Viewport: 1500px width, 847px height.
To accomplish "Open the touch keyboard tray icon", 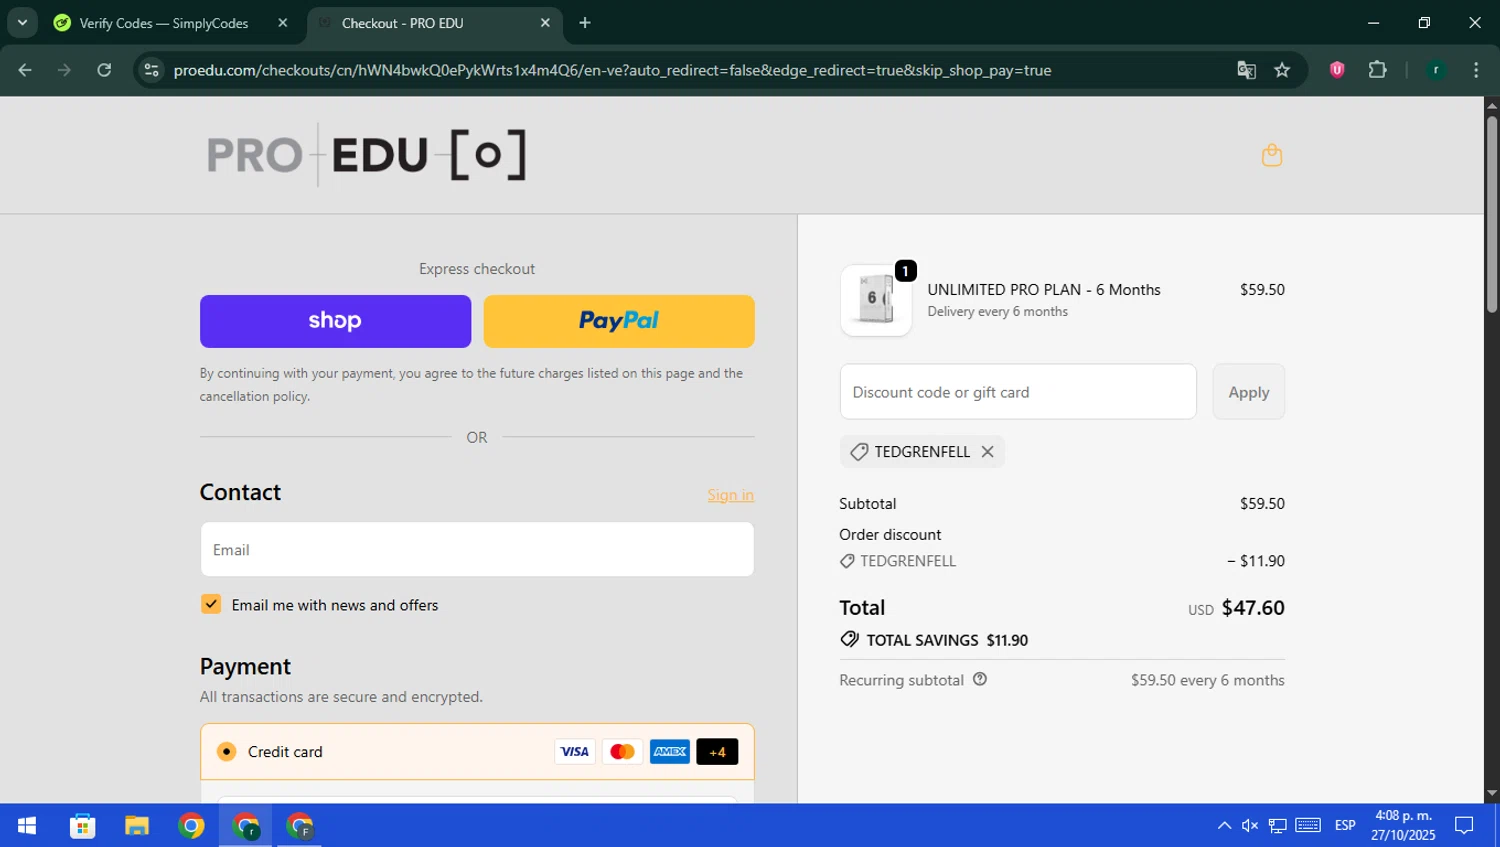I will point(1308,825).
